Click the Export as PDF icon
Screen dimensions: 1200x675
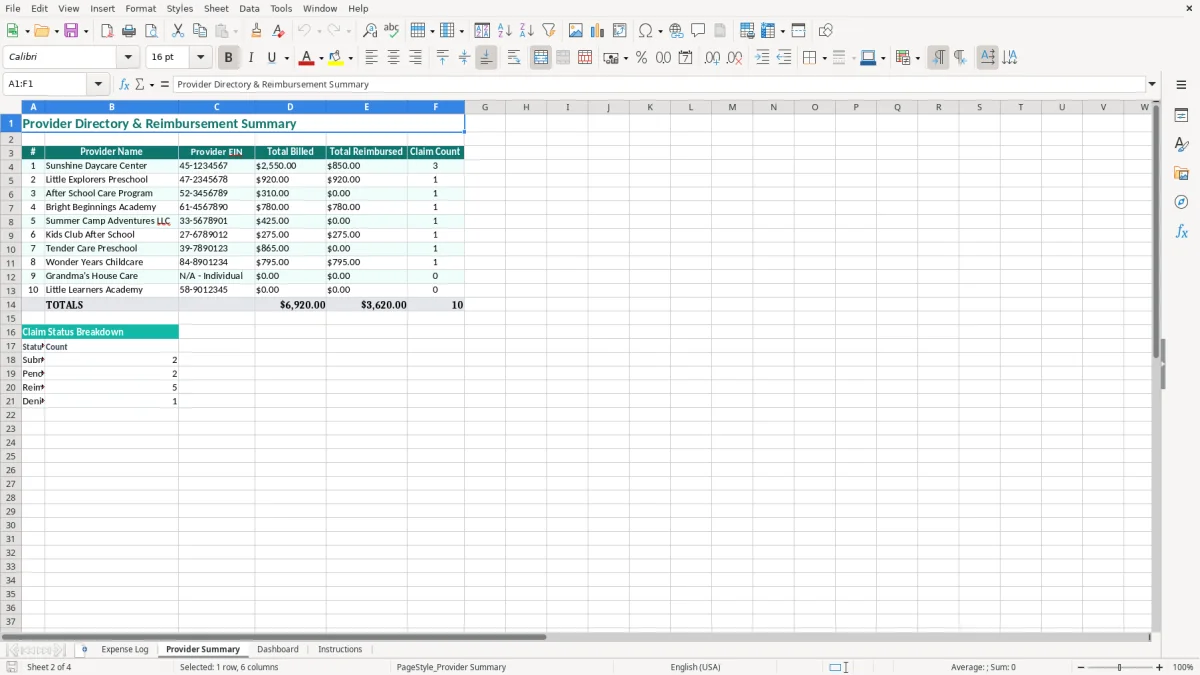pos(107,31)
